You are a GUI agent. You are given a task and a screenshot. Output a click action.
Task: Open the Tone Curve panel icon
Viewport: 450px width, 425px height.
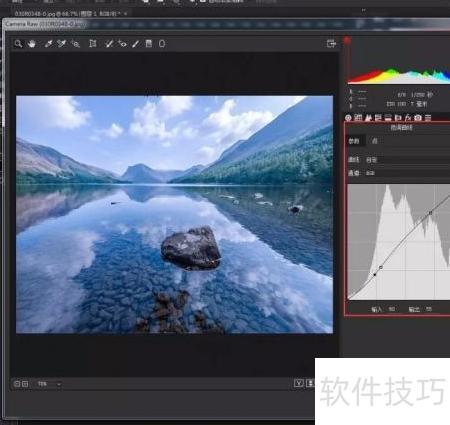coord(358,118)
